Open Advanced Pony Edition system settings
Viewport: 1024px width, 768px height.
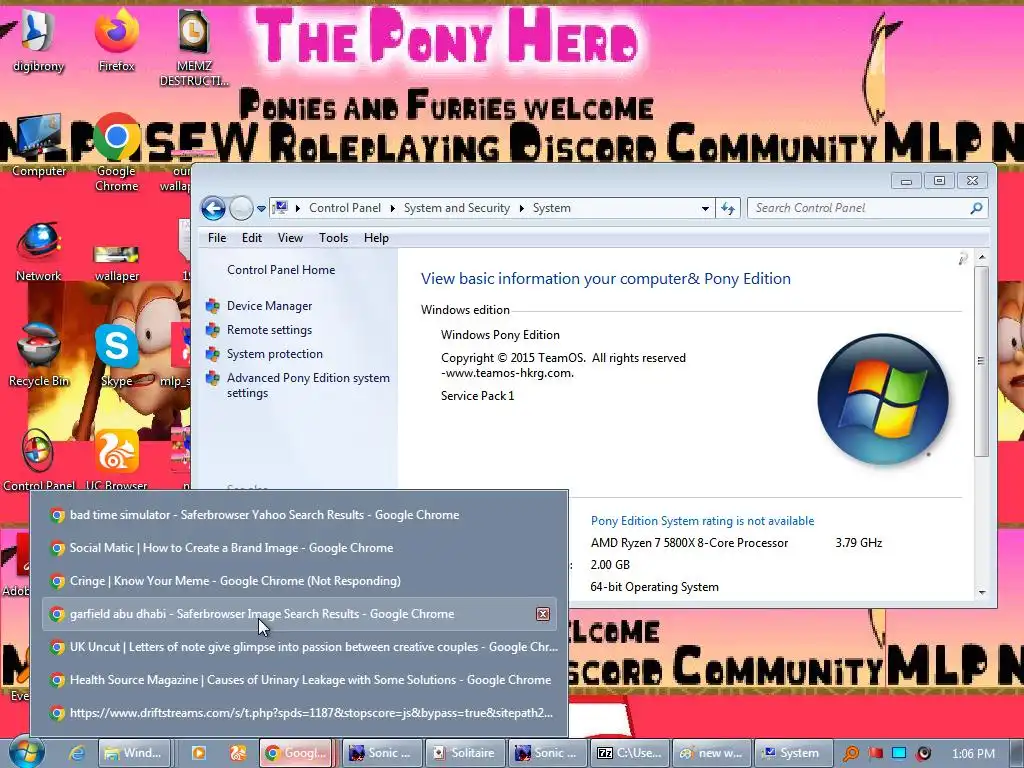pyautogui.click(x=308, y=385)
